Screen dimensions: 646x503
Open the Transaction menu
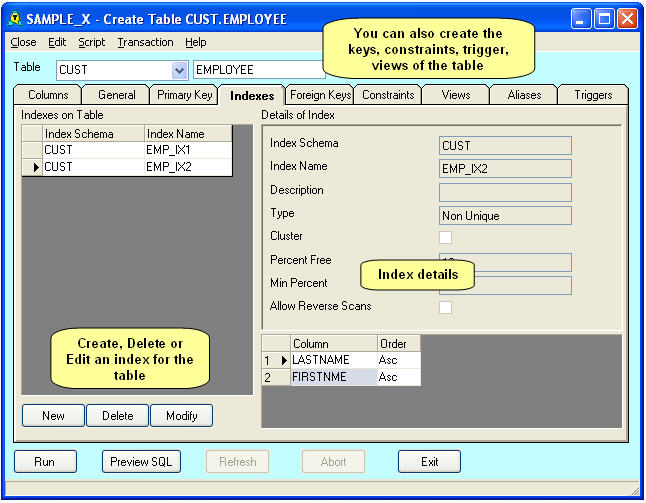pos(145,42)
